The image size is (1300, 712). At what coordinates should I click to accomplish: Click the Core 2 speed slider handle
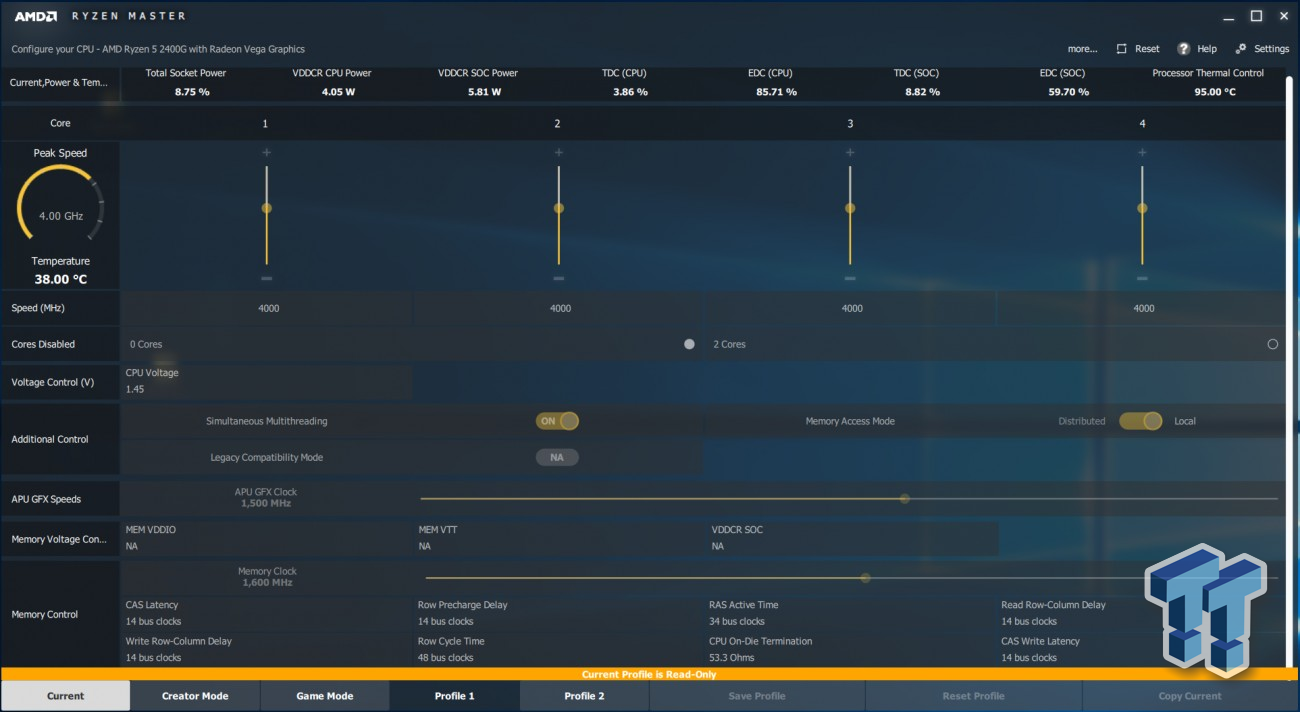[x=558, y=208]
